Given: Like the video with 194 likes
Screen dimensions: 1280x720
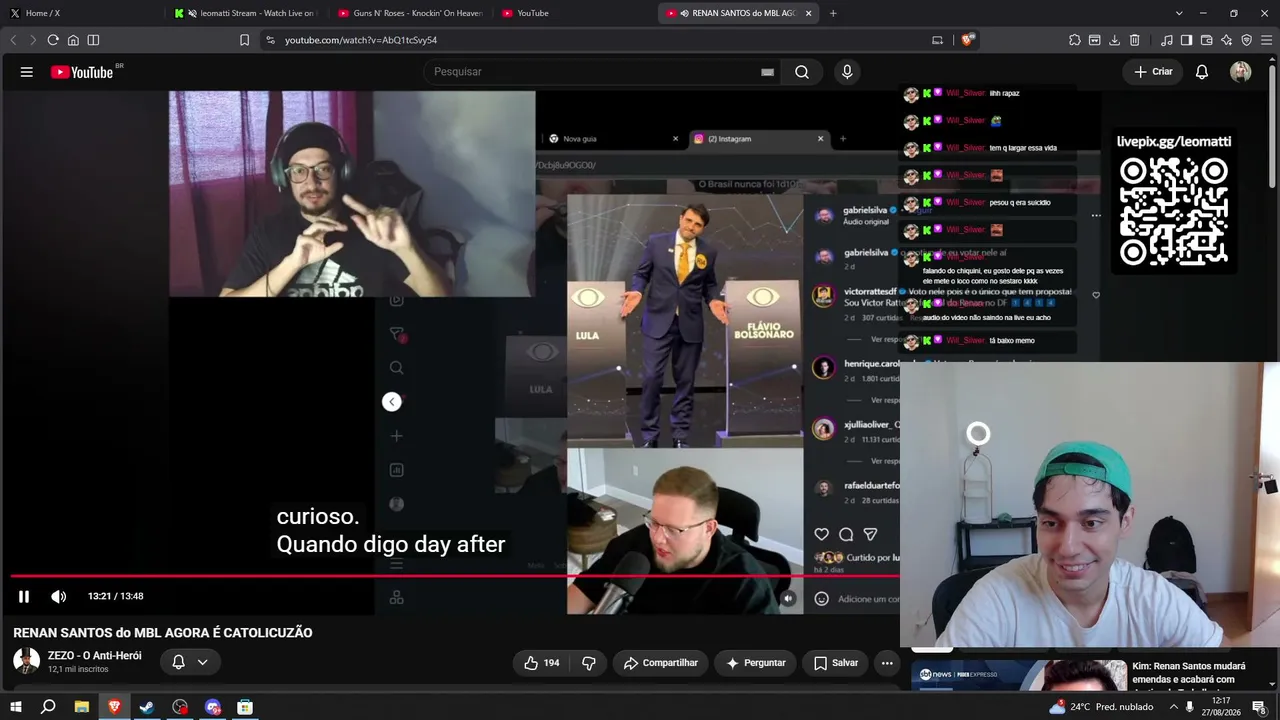Looking at the screenshot, I should 542,663.
